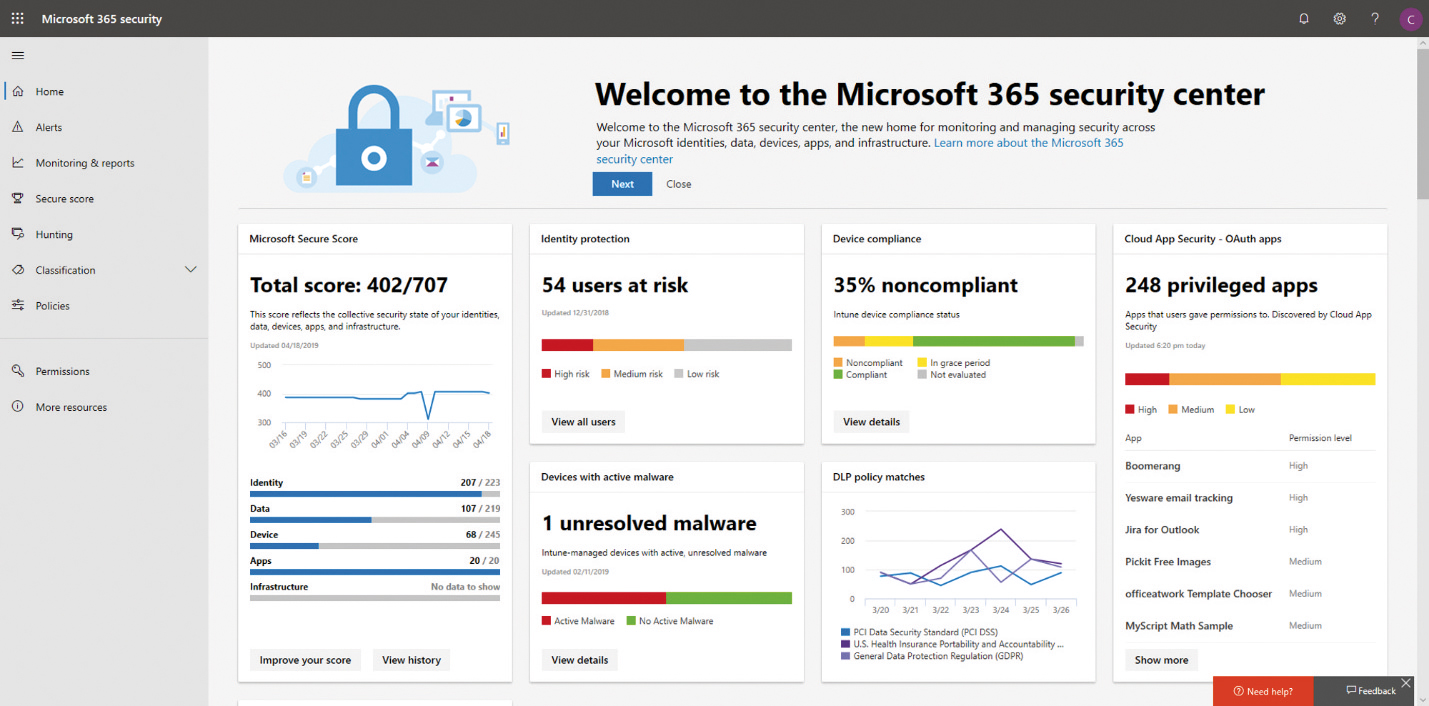Open More resources in the sidebar

71,407
